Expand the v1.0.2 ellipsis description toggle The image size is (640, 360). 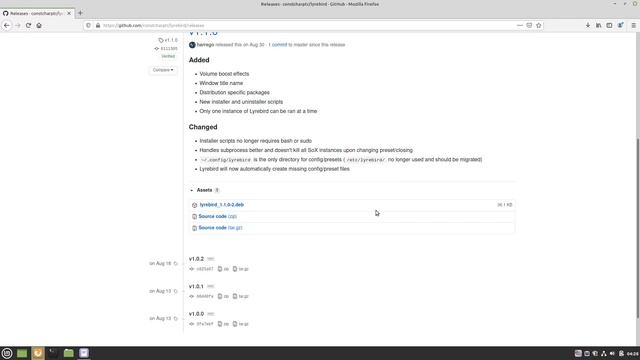(x=211, y=259)
